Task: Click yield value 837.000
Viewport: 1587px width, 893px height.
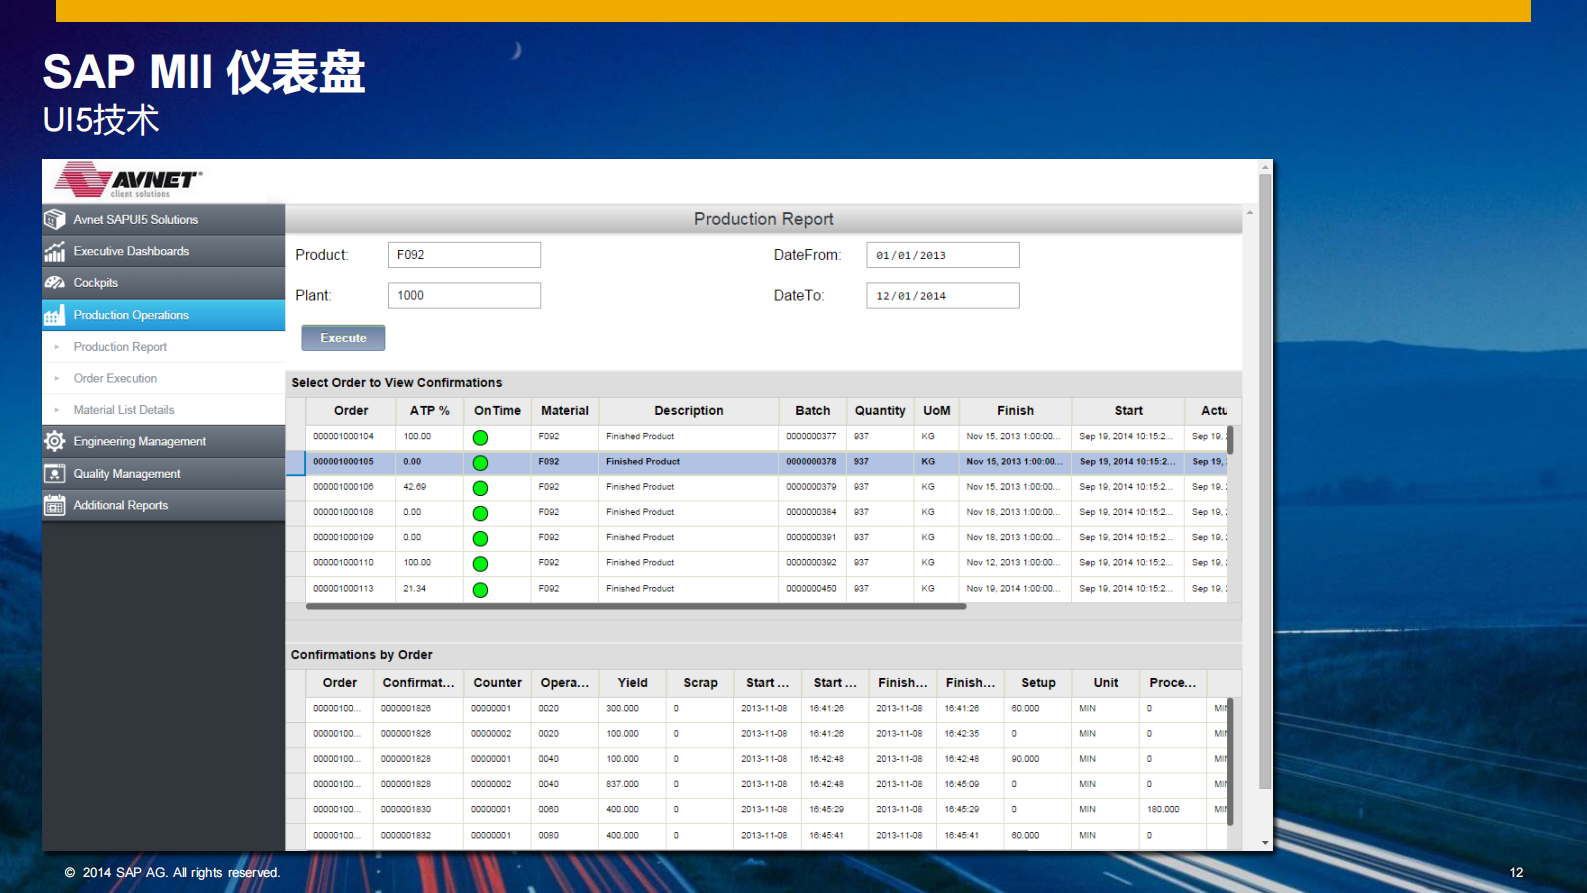Action: point(622,784)
